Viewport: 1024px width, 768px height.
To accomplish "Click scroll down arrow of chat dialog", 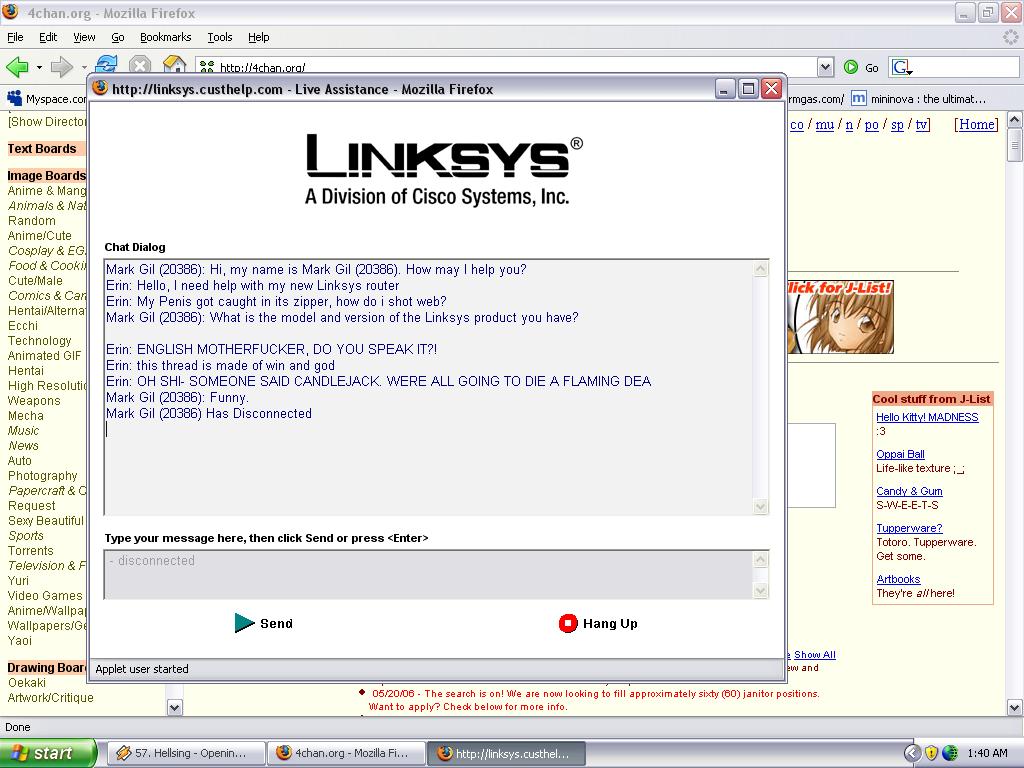I will click(x=760, y=506).
